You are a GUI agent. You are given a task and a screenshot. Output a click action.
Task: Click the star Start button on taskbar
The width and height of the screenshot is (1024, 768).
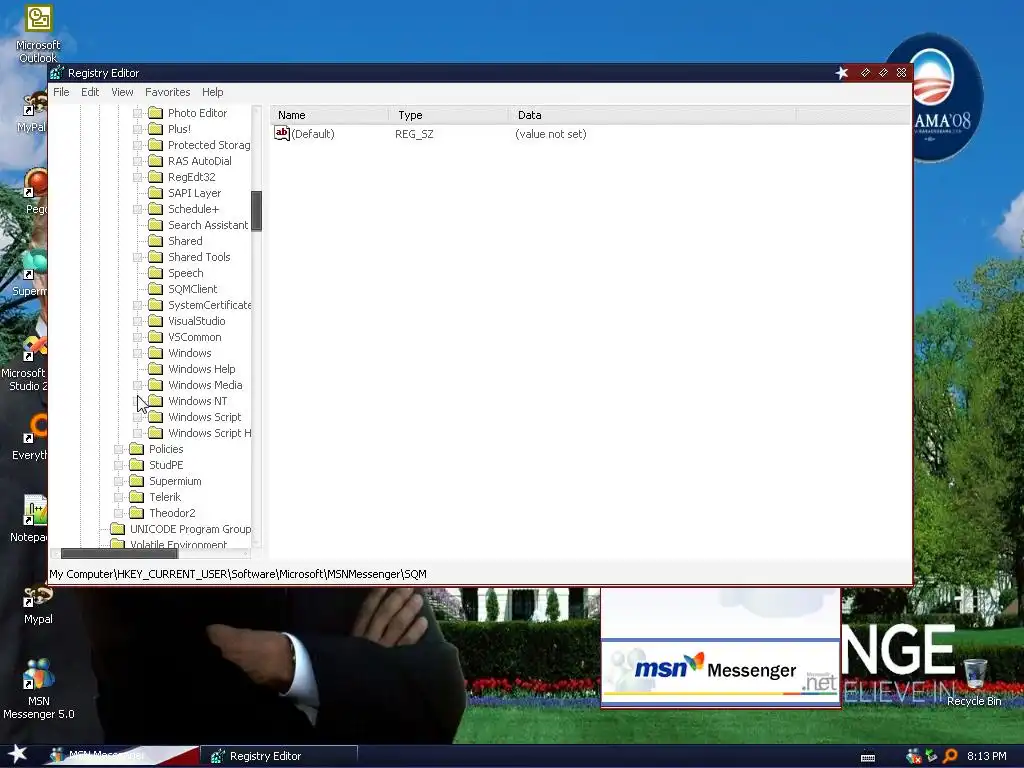point(17,754)
